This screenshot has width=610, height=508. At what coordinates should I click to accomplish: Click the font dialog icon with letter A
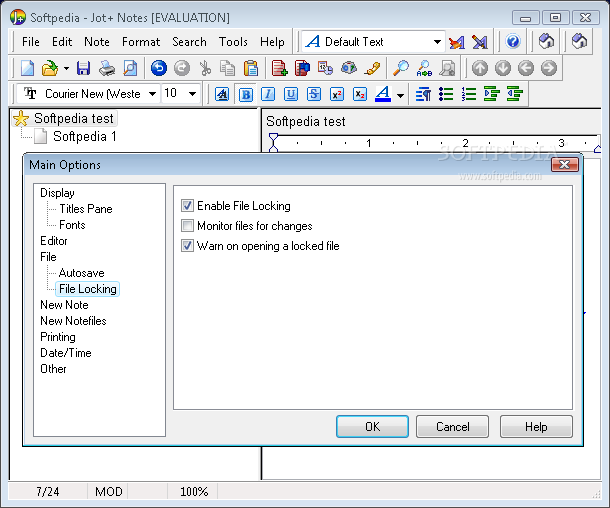[222, 94]
